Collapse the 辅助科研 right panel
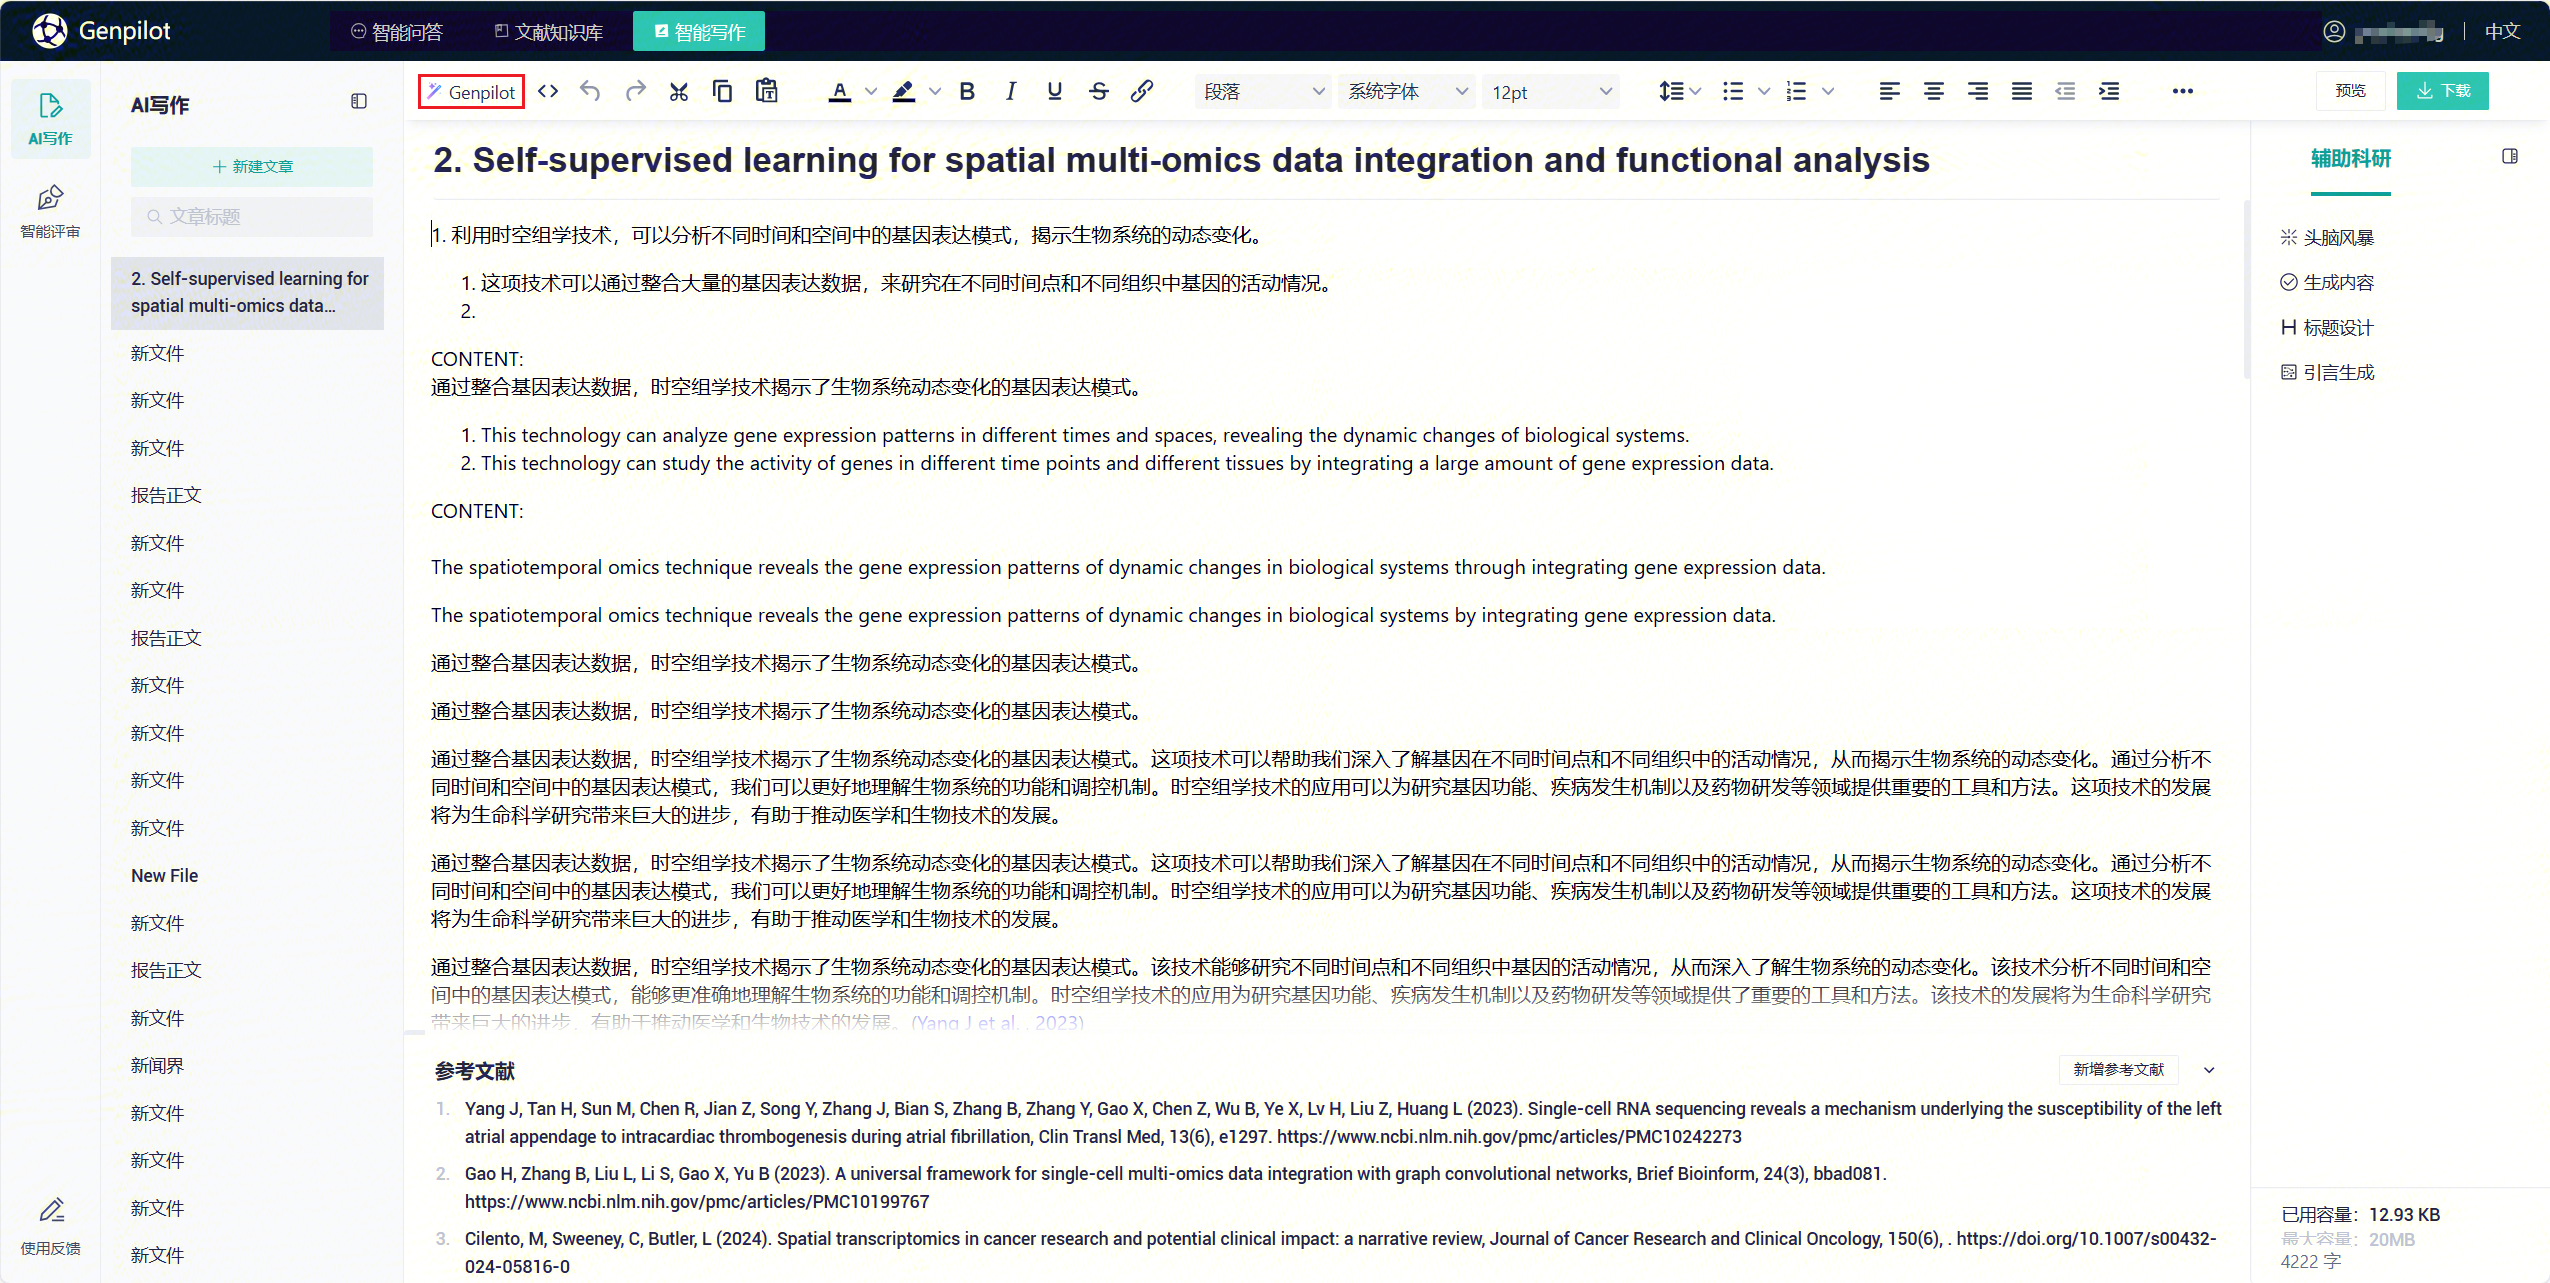 click(2510, 157)
